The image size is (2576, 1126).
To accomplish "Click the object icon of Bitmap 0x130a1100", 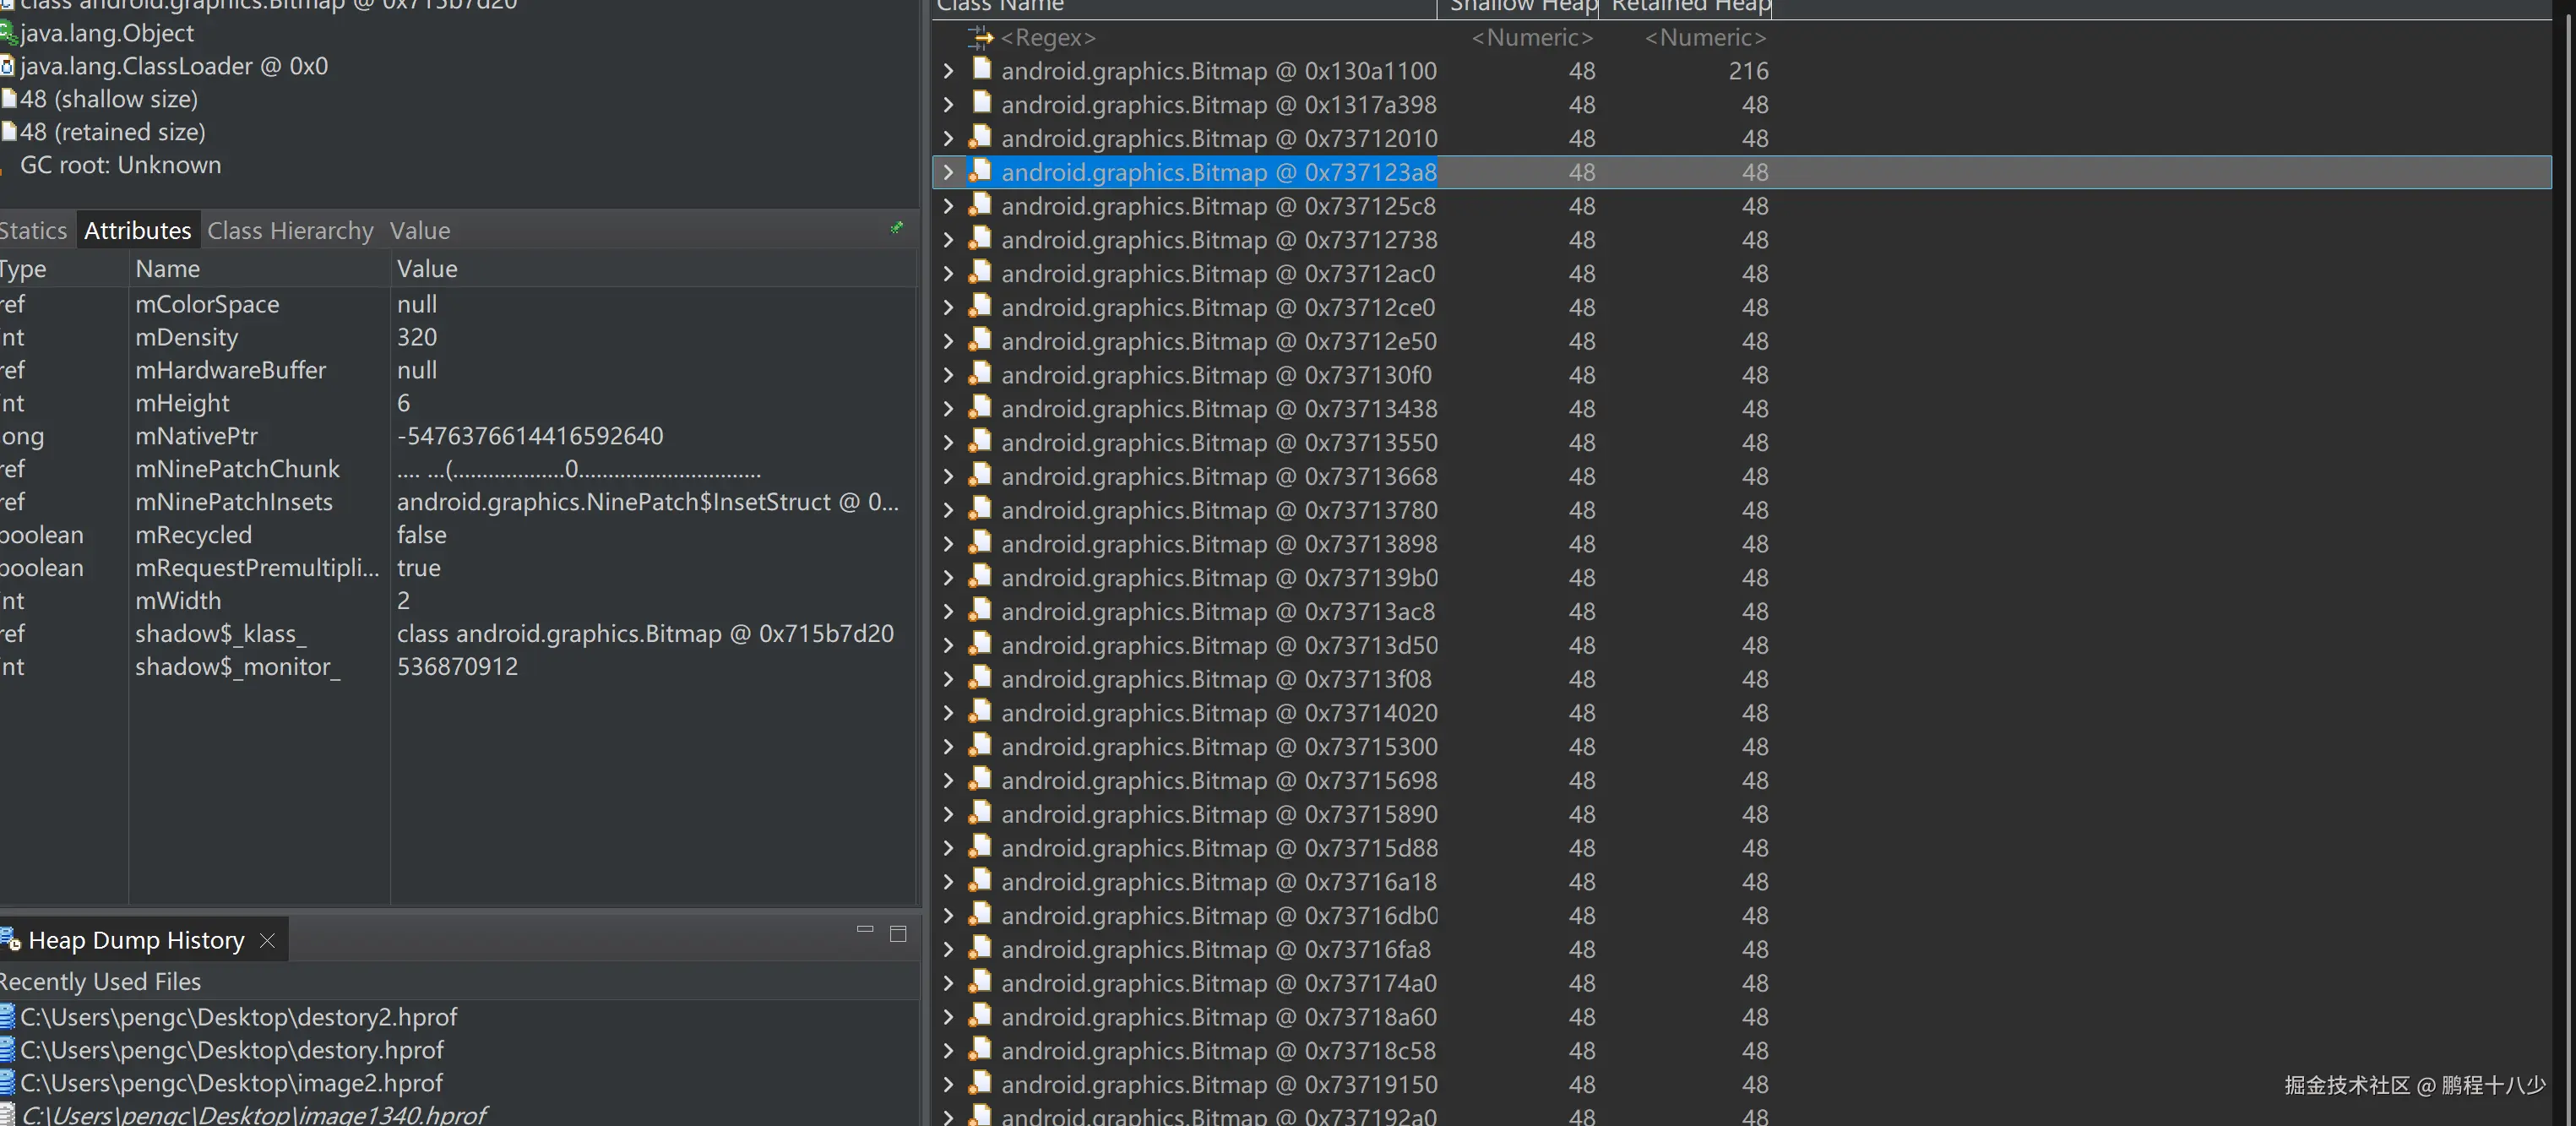I will tap(981, 70).
